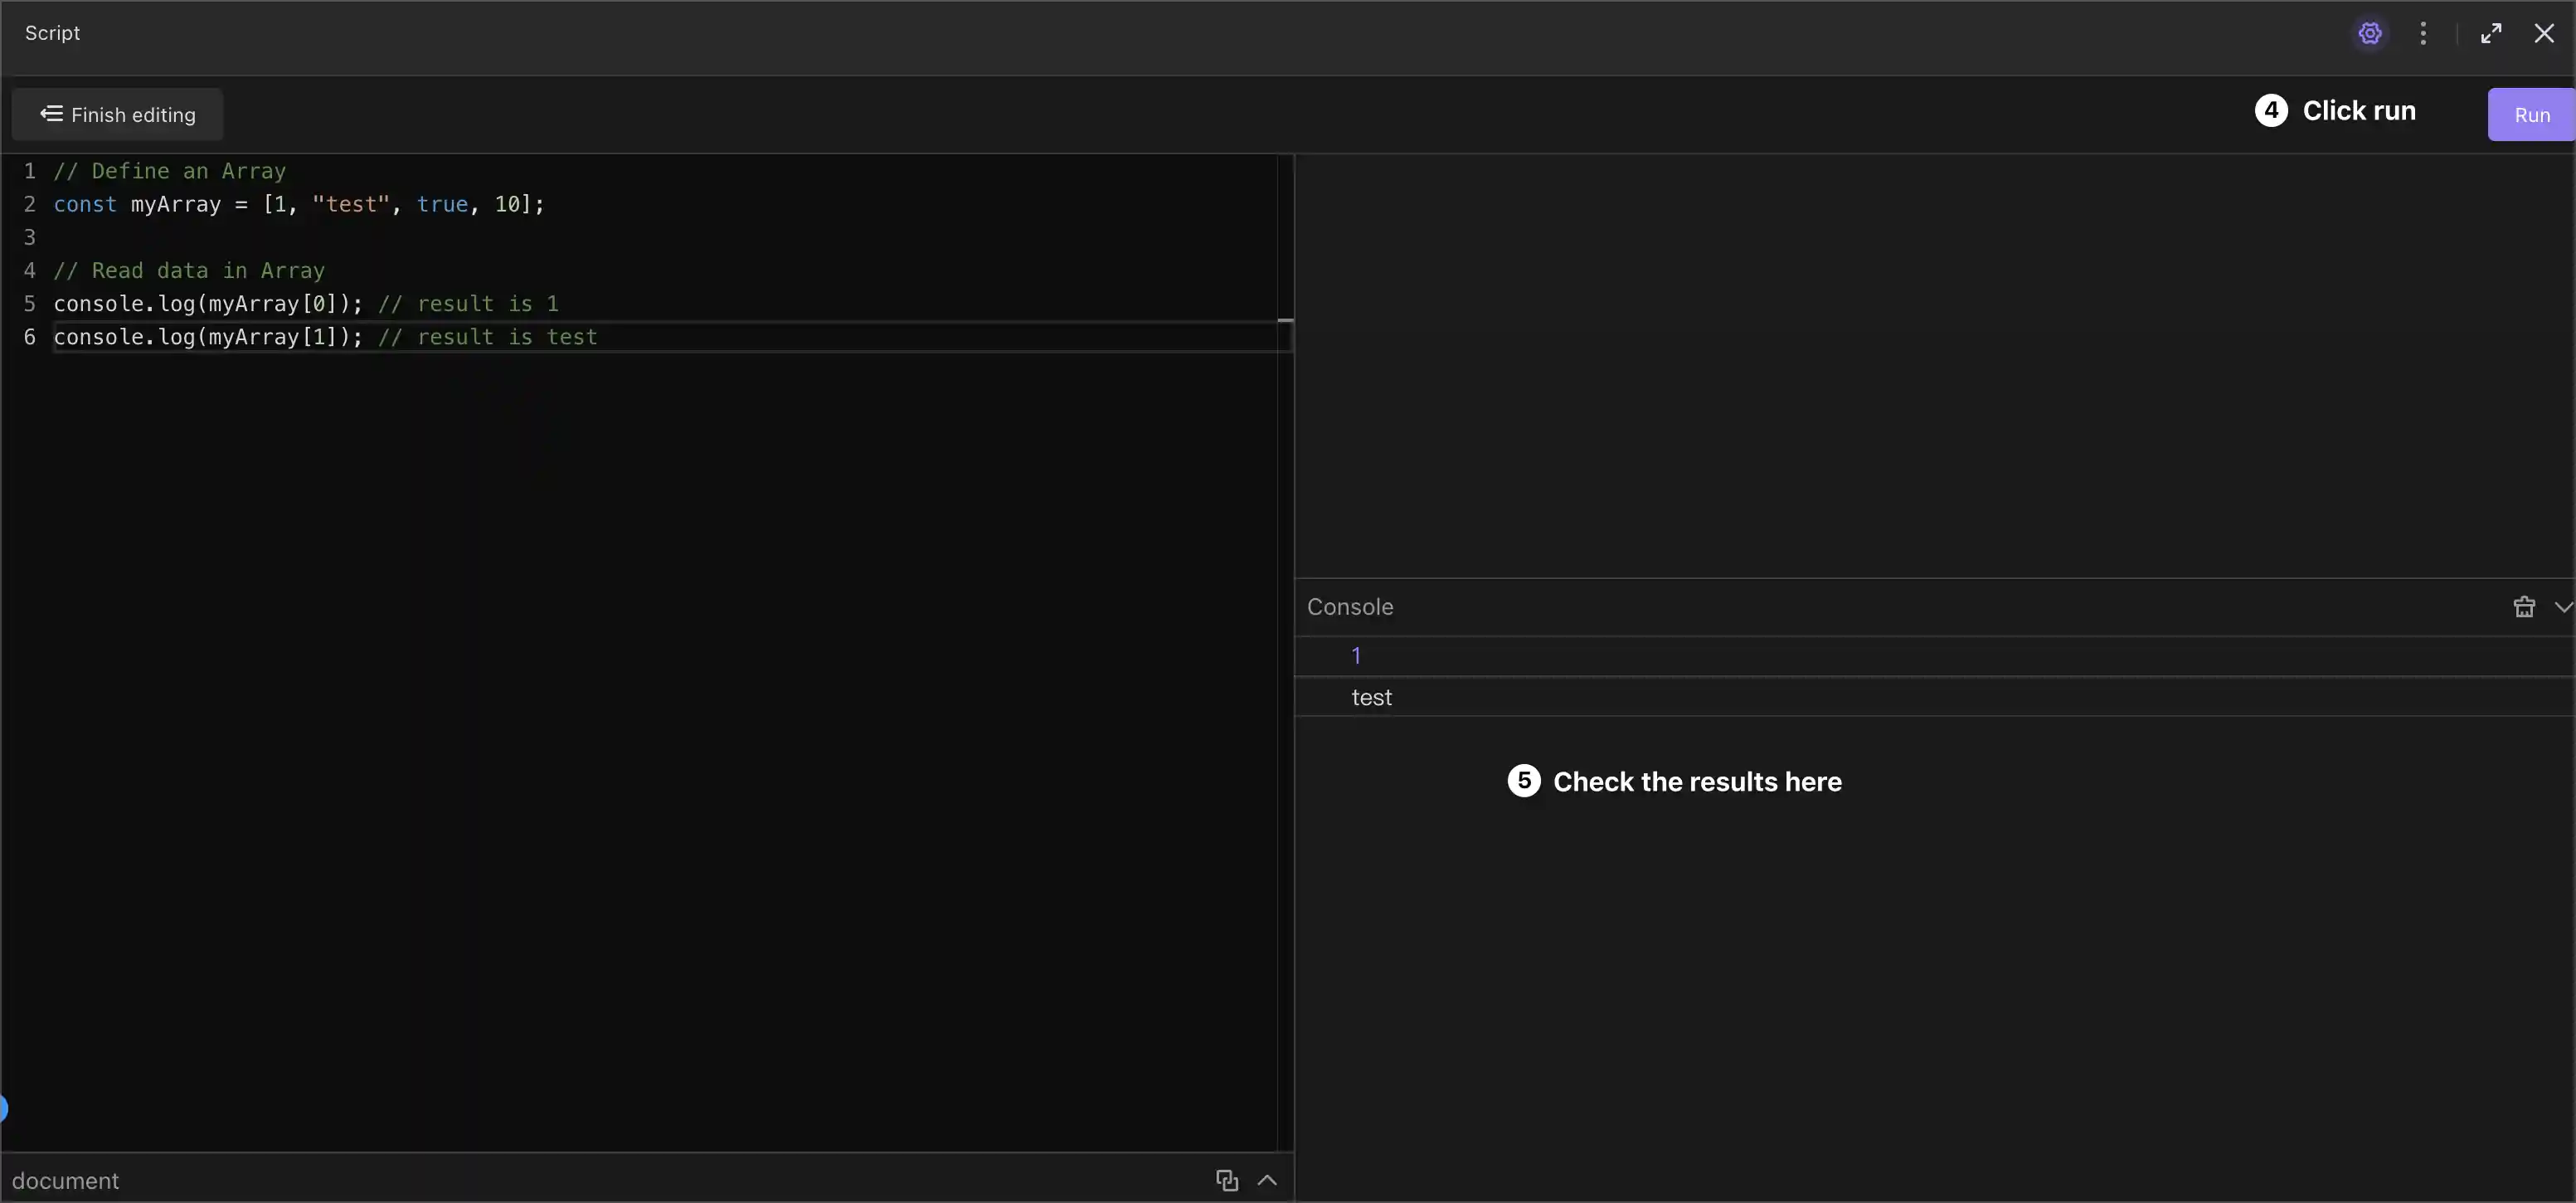Select console output line 'test'
The width and height of the screenshot is (2576, 1203).
tap(1934, 697)
